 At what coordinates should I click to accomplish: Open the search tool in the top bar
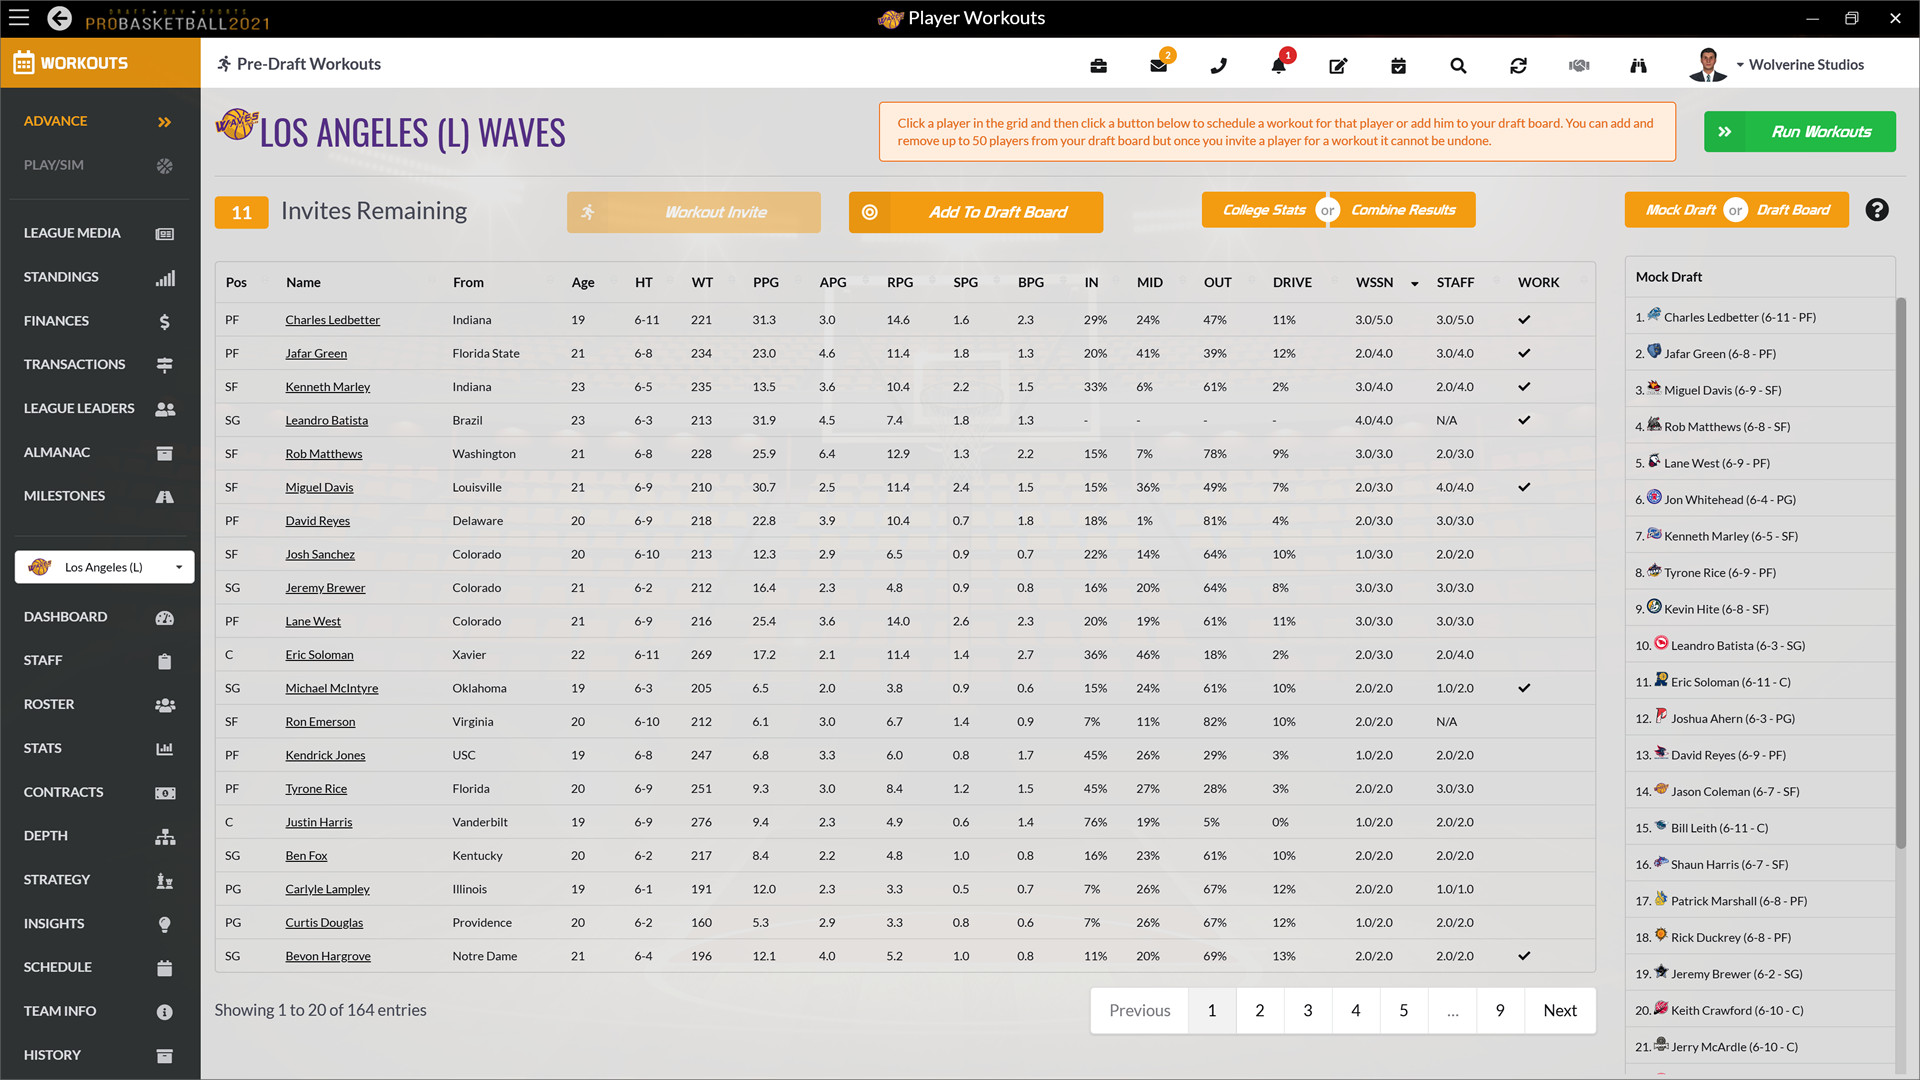(1458, 65)
